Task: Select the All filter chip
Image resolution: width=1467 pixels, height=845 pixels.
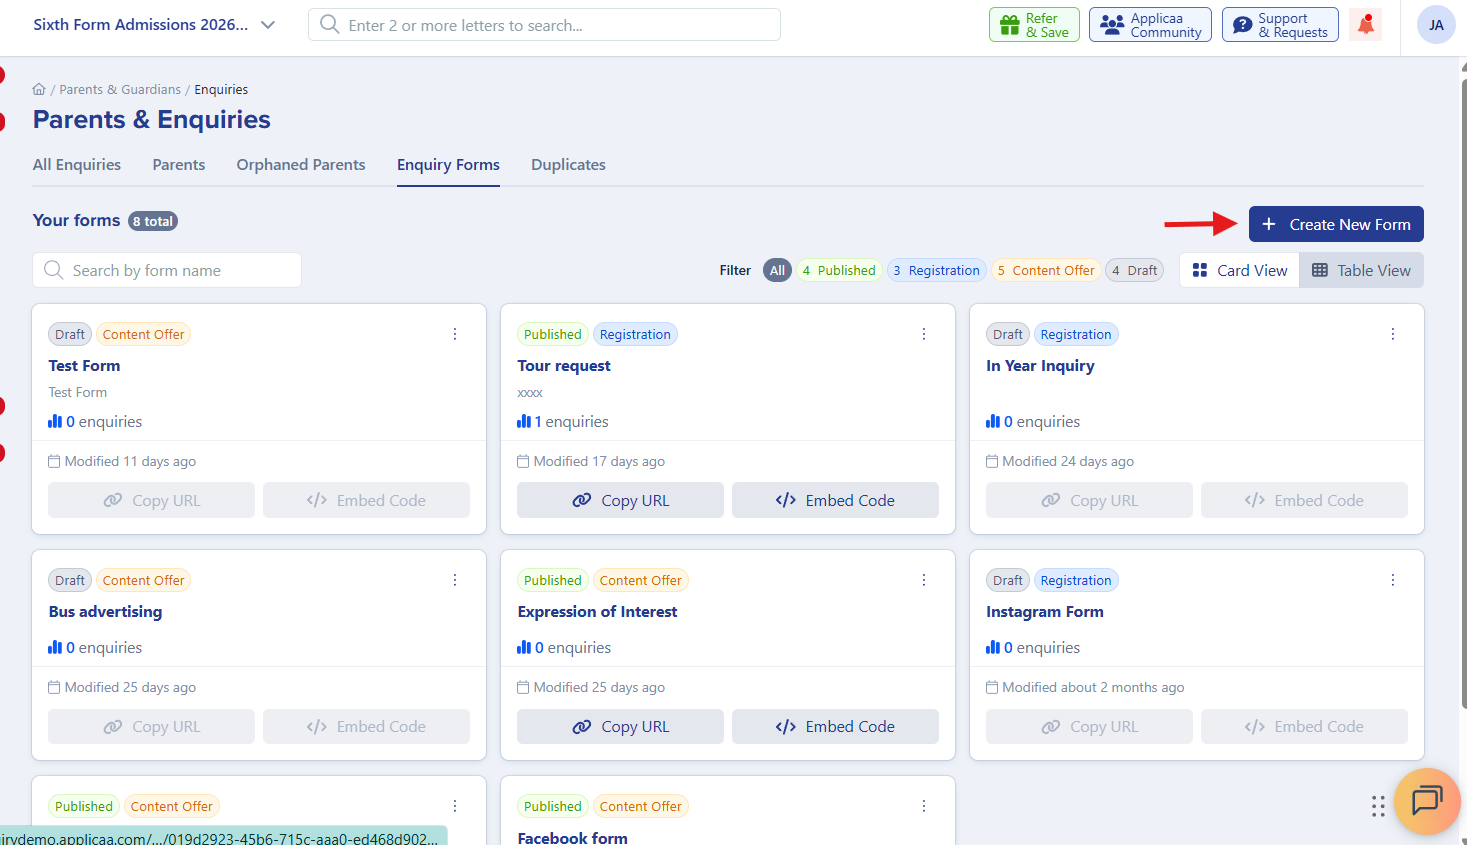Action: point(777,270)
